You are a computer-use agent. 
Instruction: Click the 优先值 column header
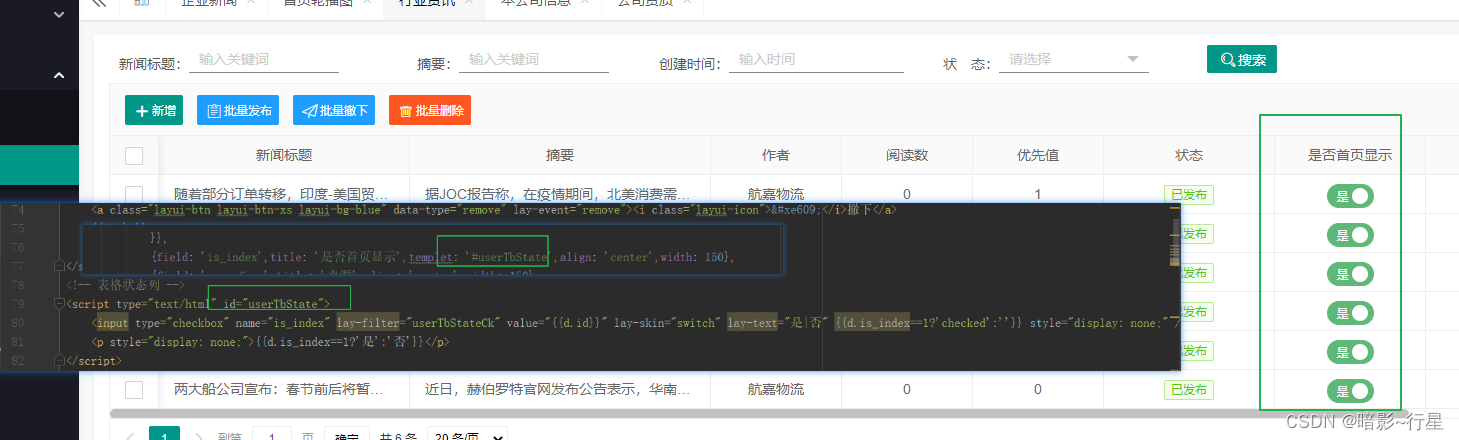(1038, 155)
